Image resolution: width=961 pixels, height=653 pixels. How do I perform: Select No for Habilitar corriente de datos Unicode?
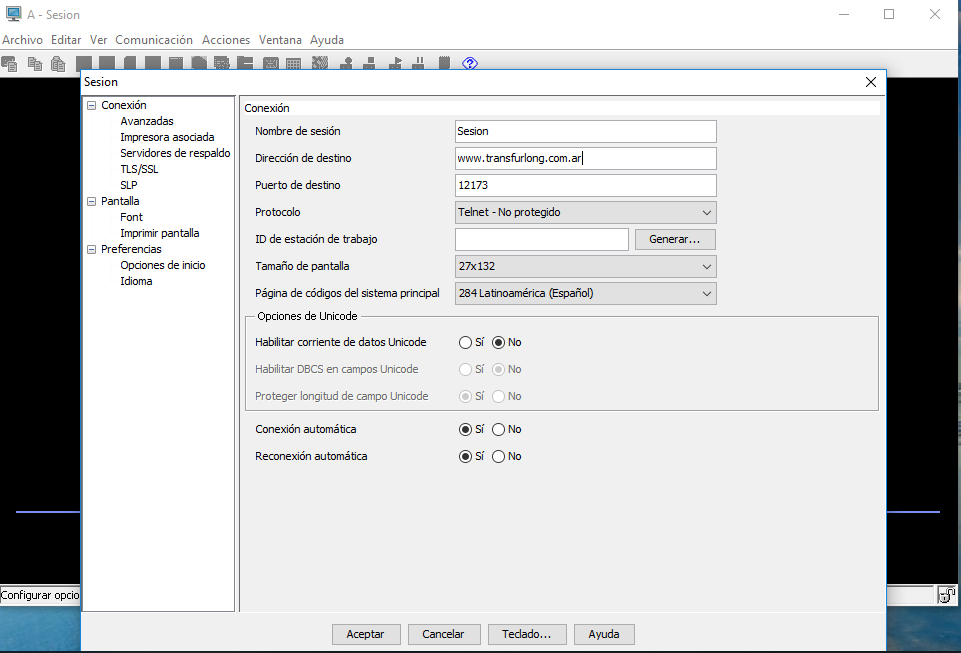(x=498, y=342)
